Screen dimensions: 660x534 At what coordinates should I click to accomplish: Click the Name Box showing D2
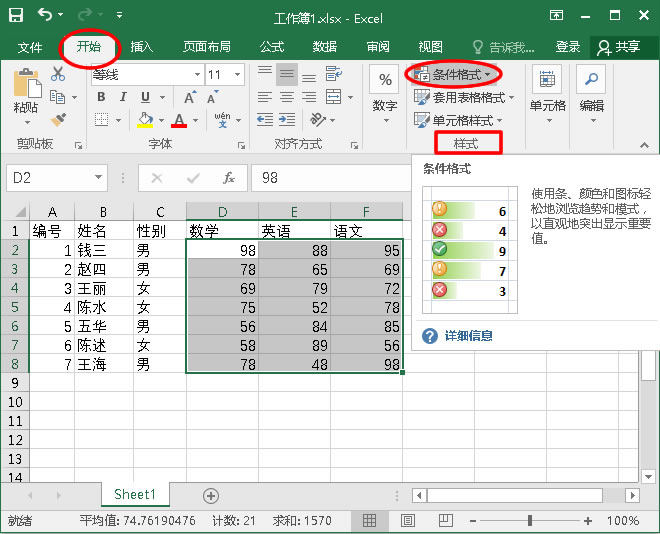pos(57,178)
